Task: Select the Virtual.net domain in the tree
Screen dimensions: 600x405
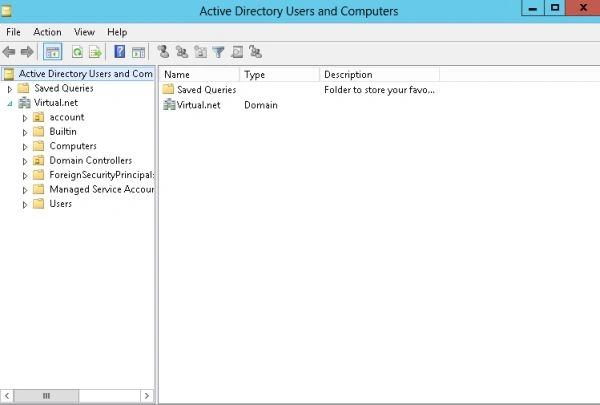Action: pos(56,103)
